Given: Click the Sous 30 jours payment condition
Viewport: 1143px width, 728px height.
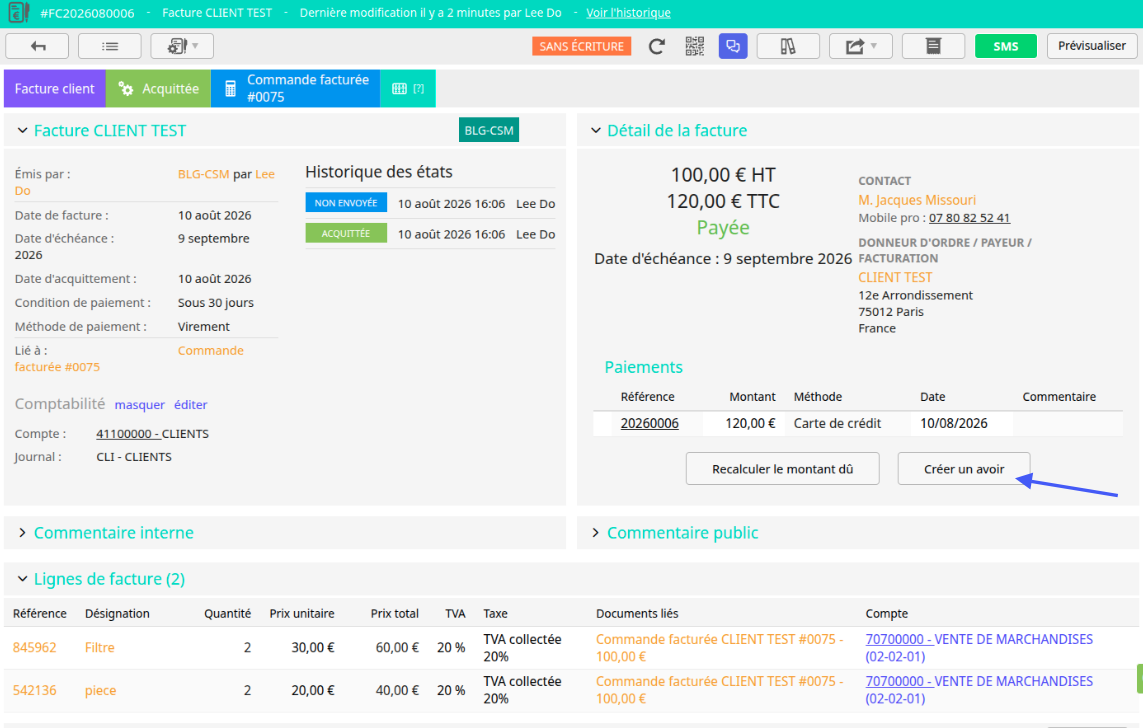Looking at the screenshot, I should point(216,302).
